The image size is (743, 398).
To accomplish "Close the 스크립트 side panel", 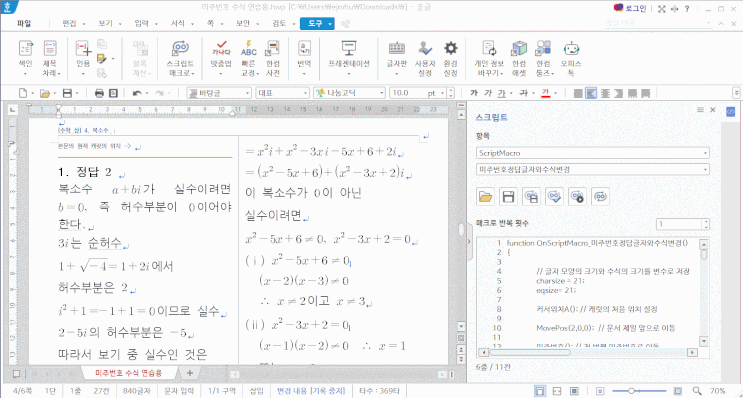I will click(712, 109).
